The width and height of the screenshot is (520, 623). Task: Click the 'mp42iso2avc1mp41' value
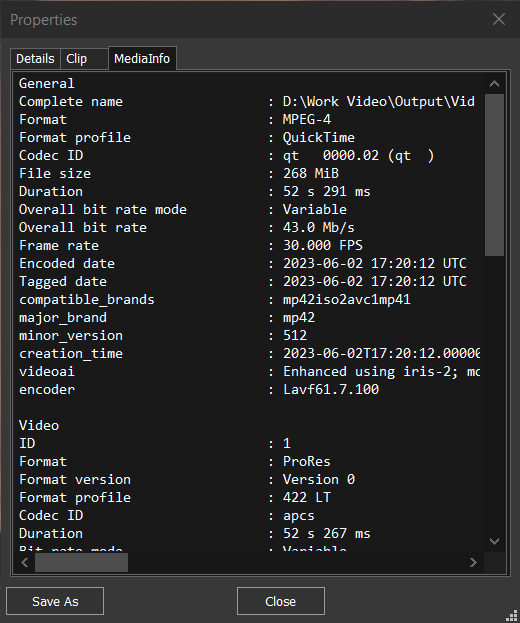click(346, 300)
